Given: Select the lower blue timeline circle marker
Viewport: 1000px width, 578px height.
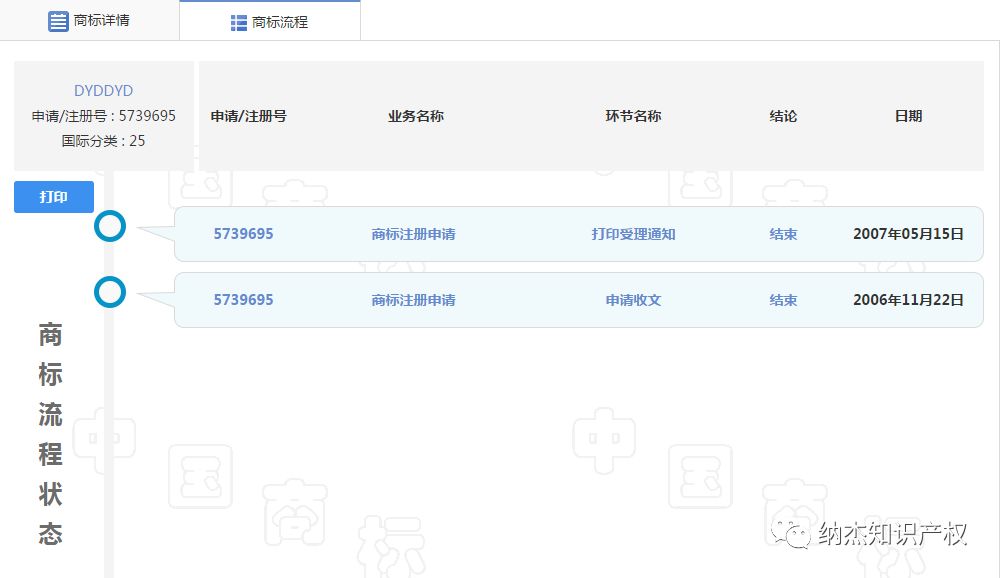Looking at the screenshot, I should pos(110,293).
